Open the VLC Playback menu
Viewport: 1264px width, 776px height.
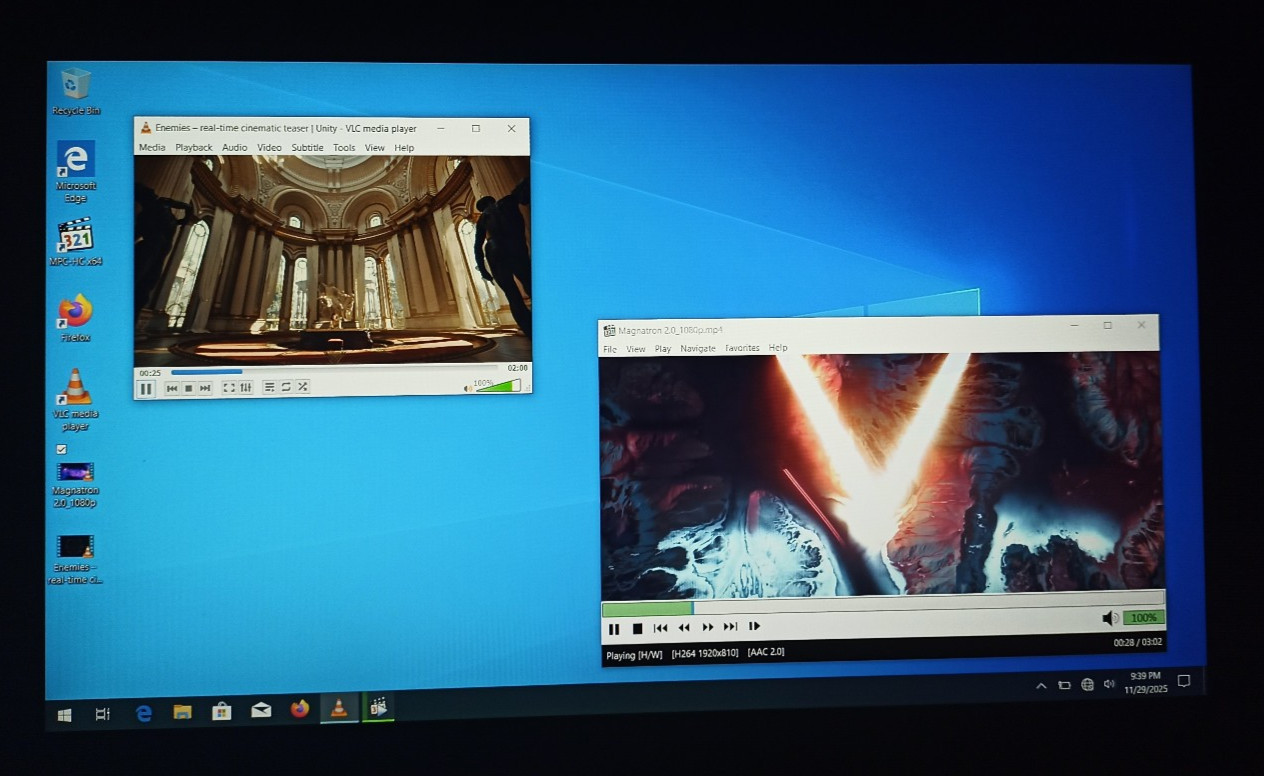coord(194,148)
